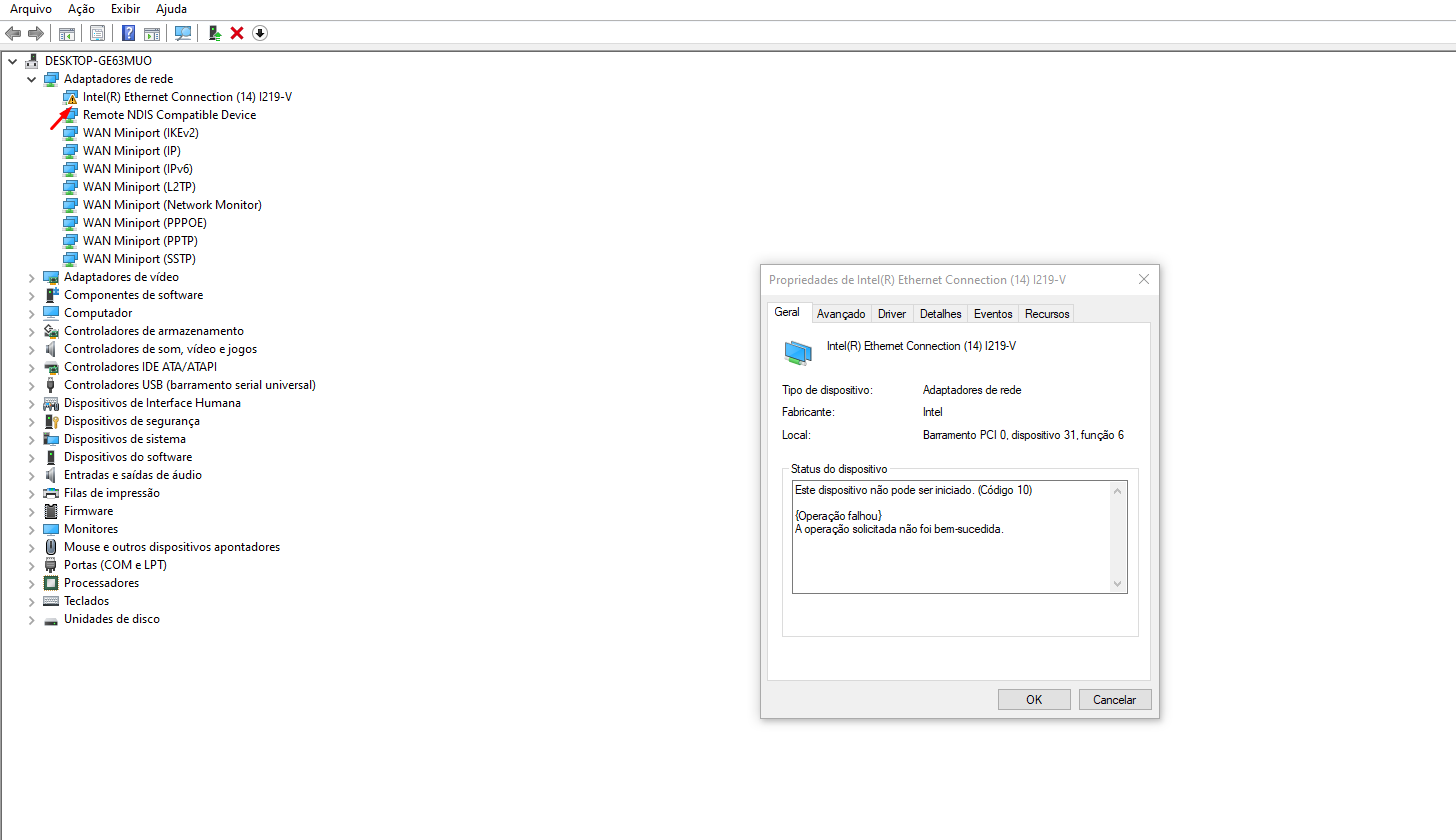Collapse the Adaptadores de rede category
The width and height of the screenshot is (1456, 840).
click(31, 79)
